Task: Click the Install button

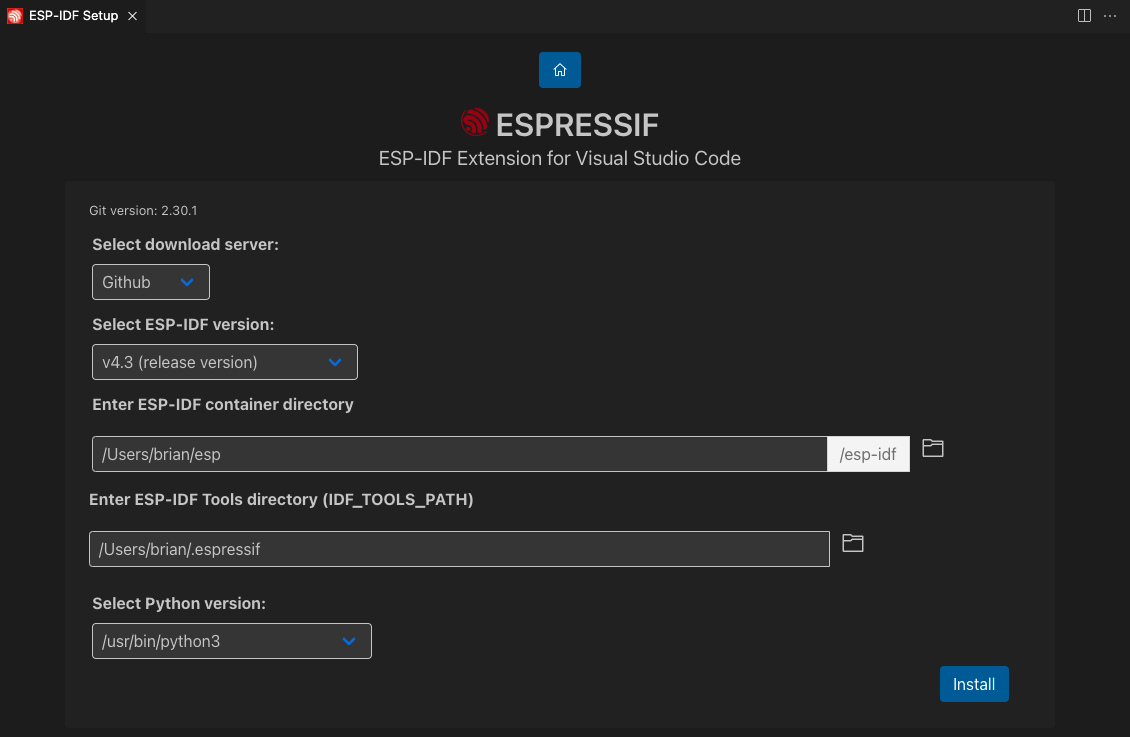Action: pyautogui.click(x=973, y=684)
